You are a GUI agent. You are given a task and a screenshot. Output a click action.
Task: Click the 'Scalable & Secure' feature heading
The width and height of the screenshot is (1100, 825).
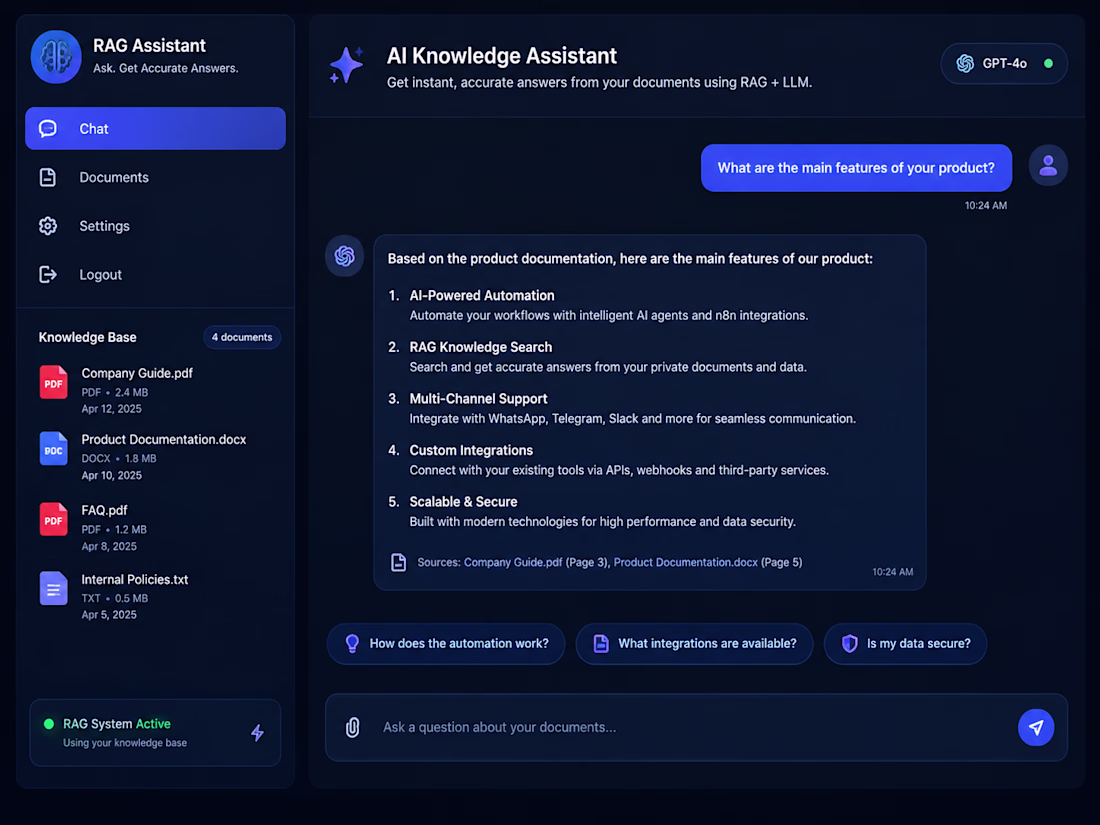[x=464, y=502]
